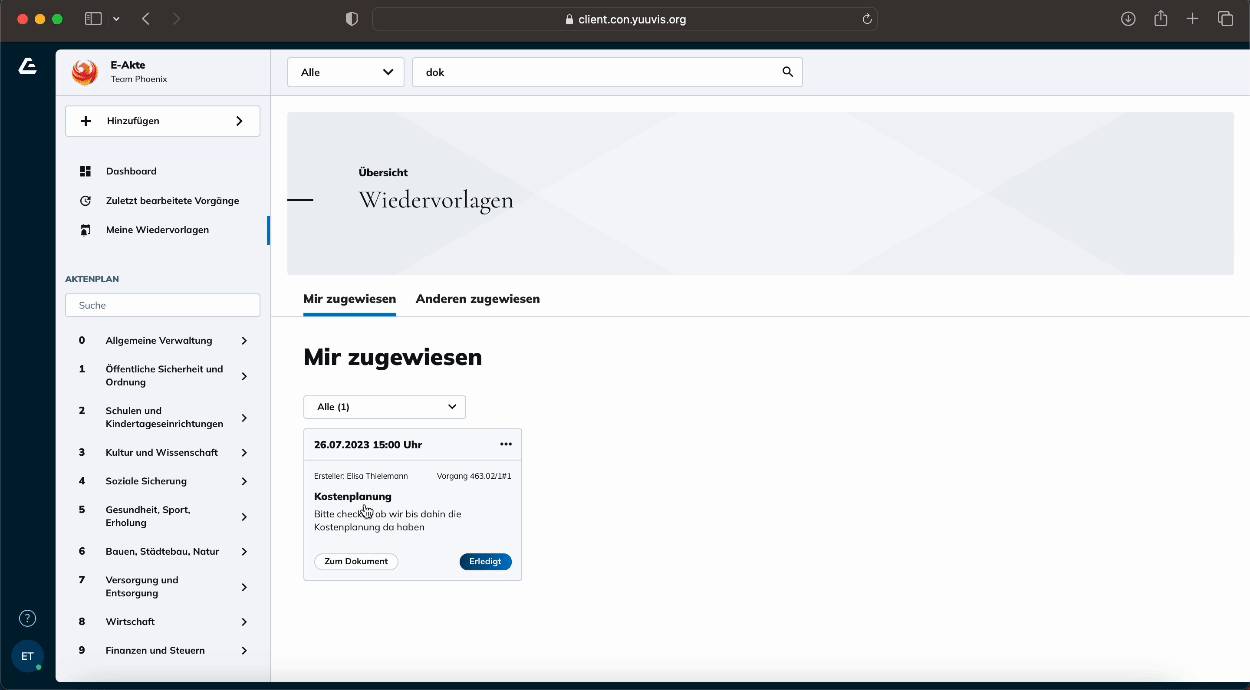This screenshot has width=1250, height=690.
Task: Open Safari downloads icon
Action: (x=1128, y=19)
